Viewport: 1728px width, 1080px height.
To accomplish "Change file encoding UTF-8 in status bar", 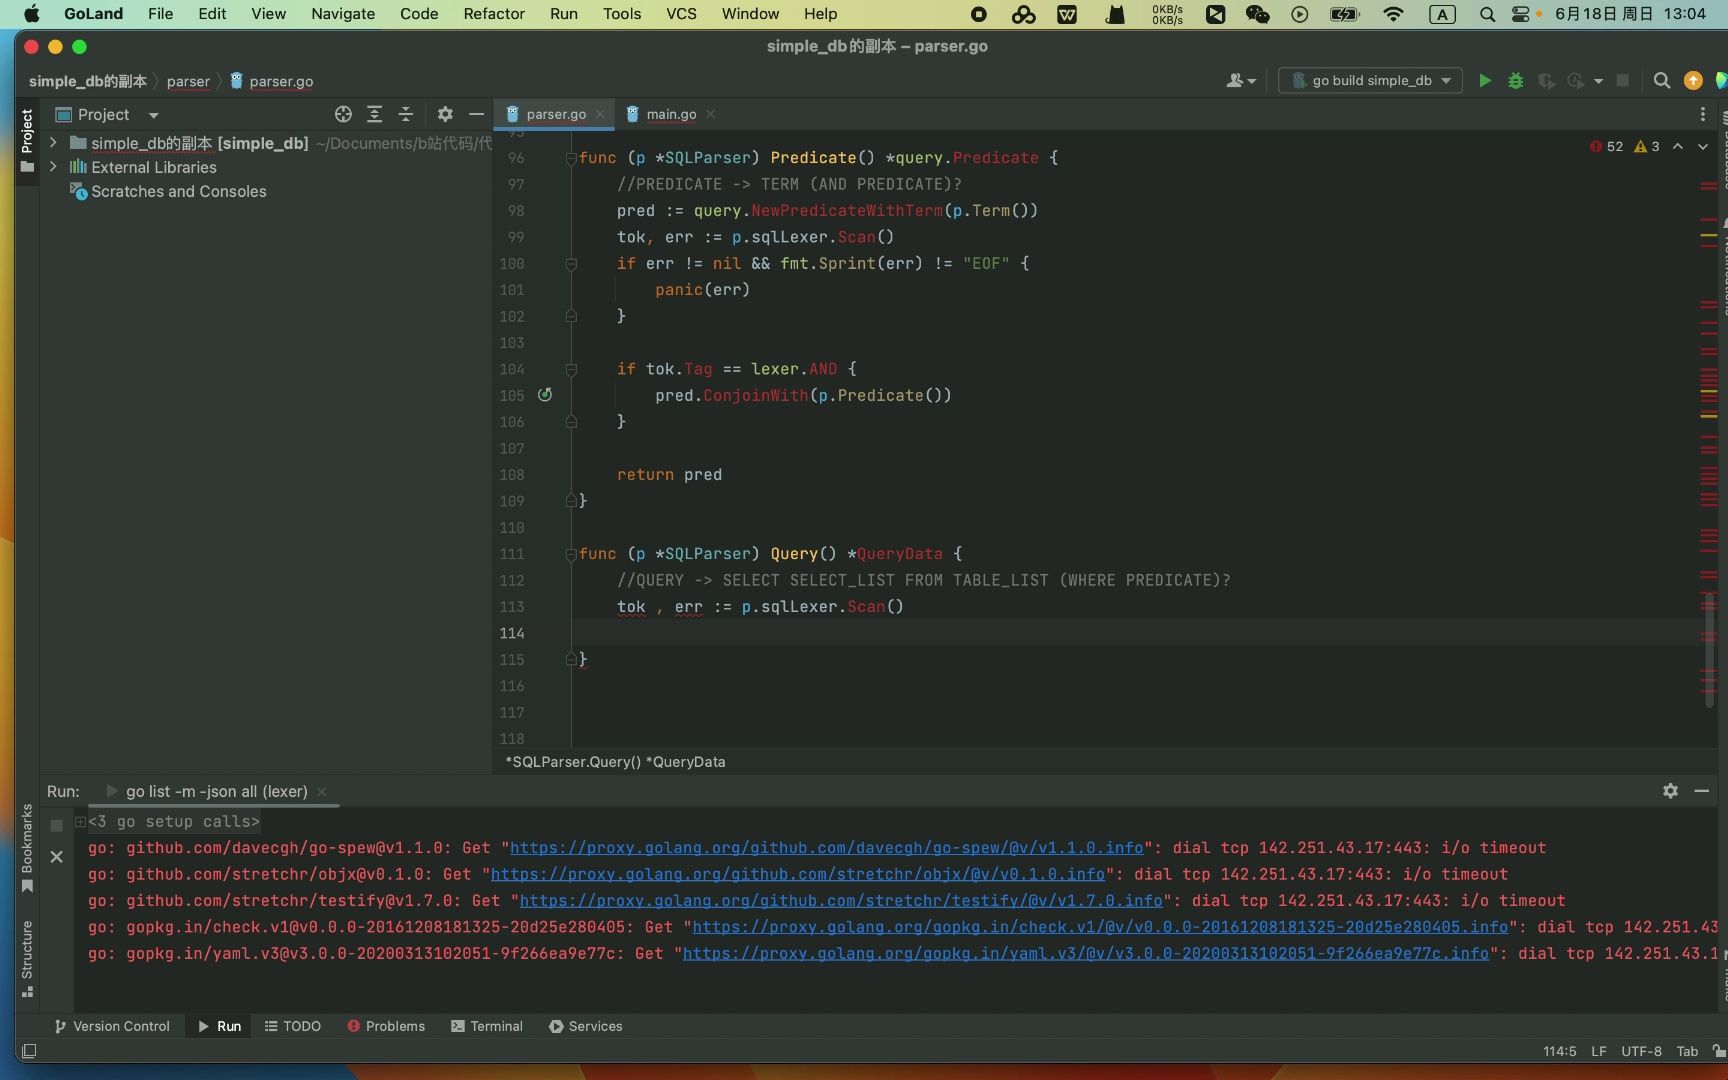I will coord(1641,1051).
